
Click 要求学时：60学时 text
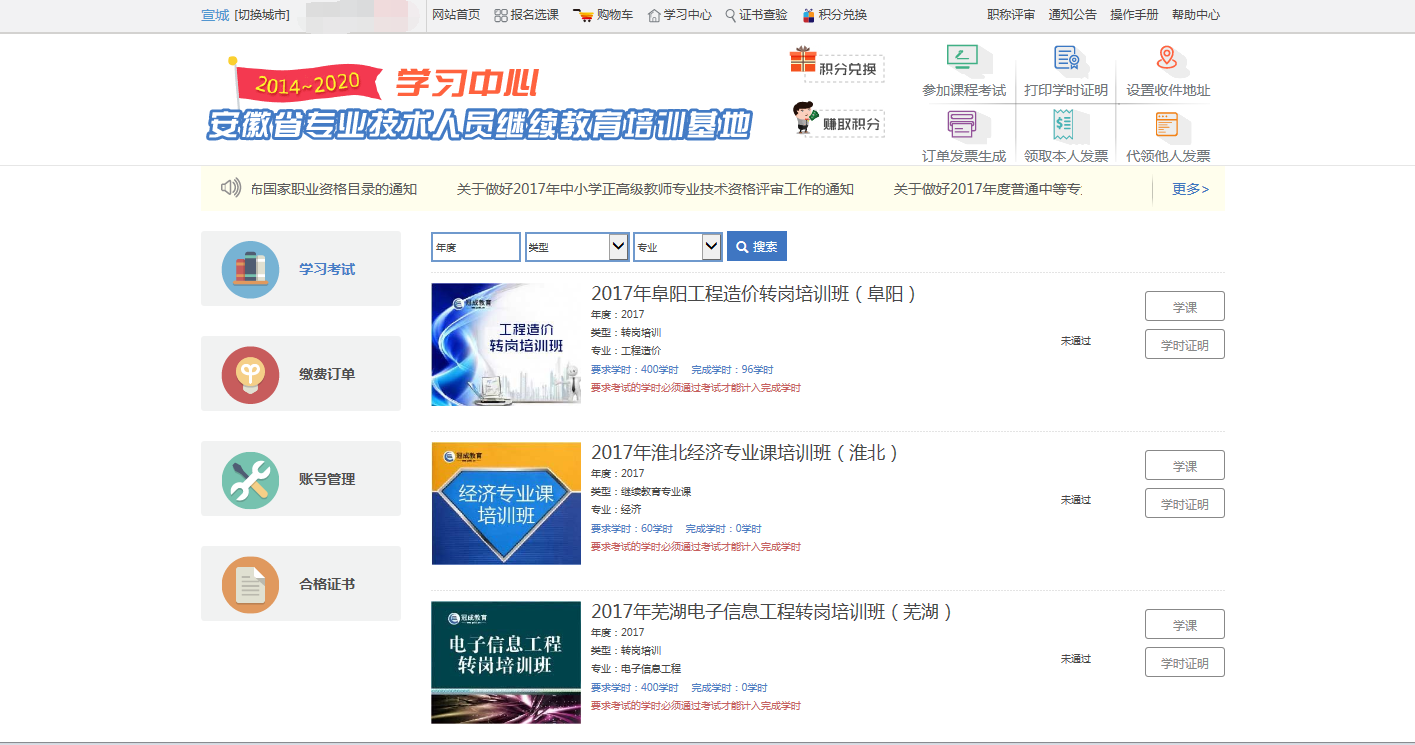coord(631,529)
